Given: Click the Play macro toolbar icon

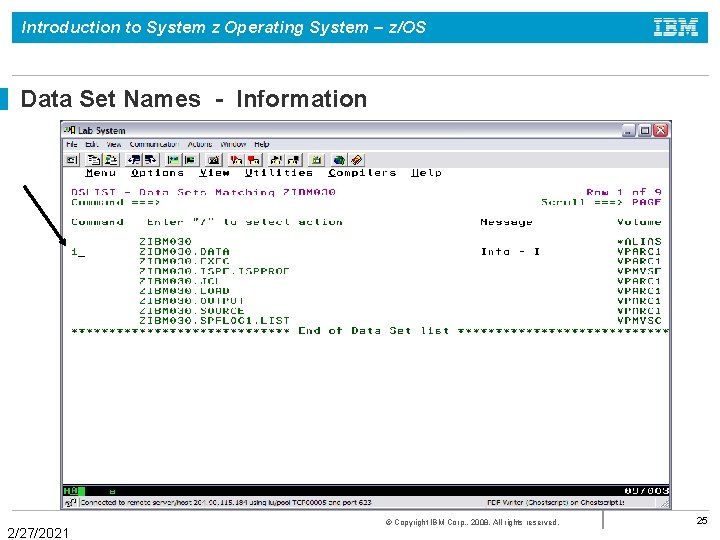Looking at the screenshot, I should click(276, 160).
